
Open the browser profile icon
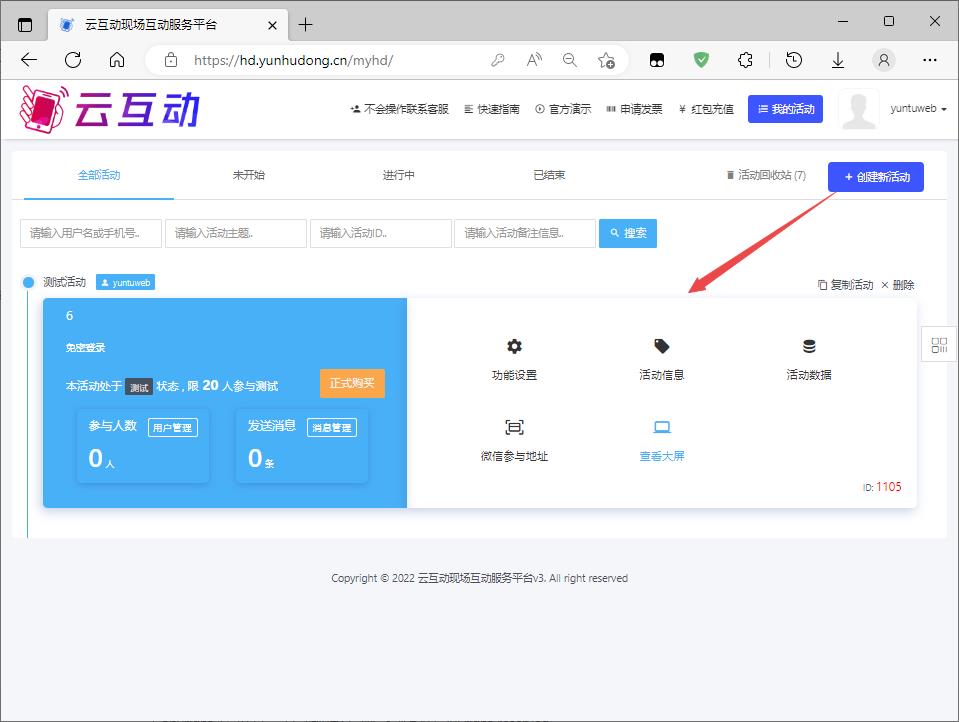[x=884, y=60]
